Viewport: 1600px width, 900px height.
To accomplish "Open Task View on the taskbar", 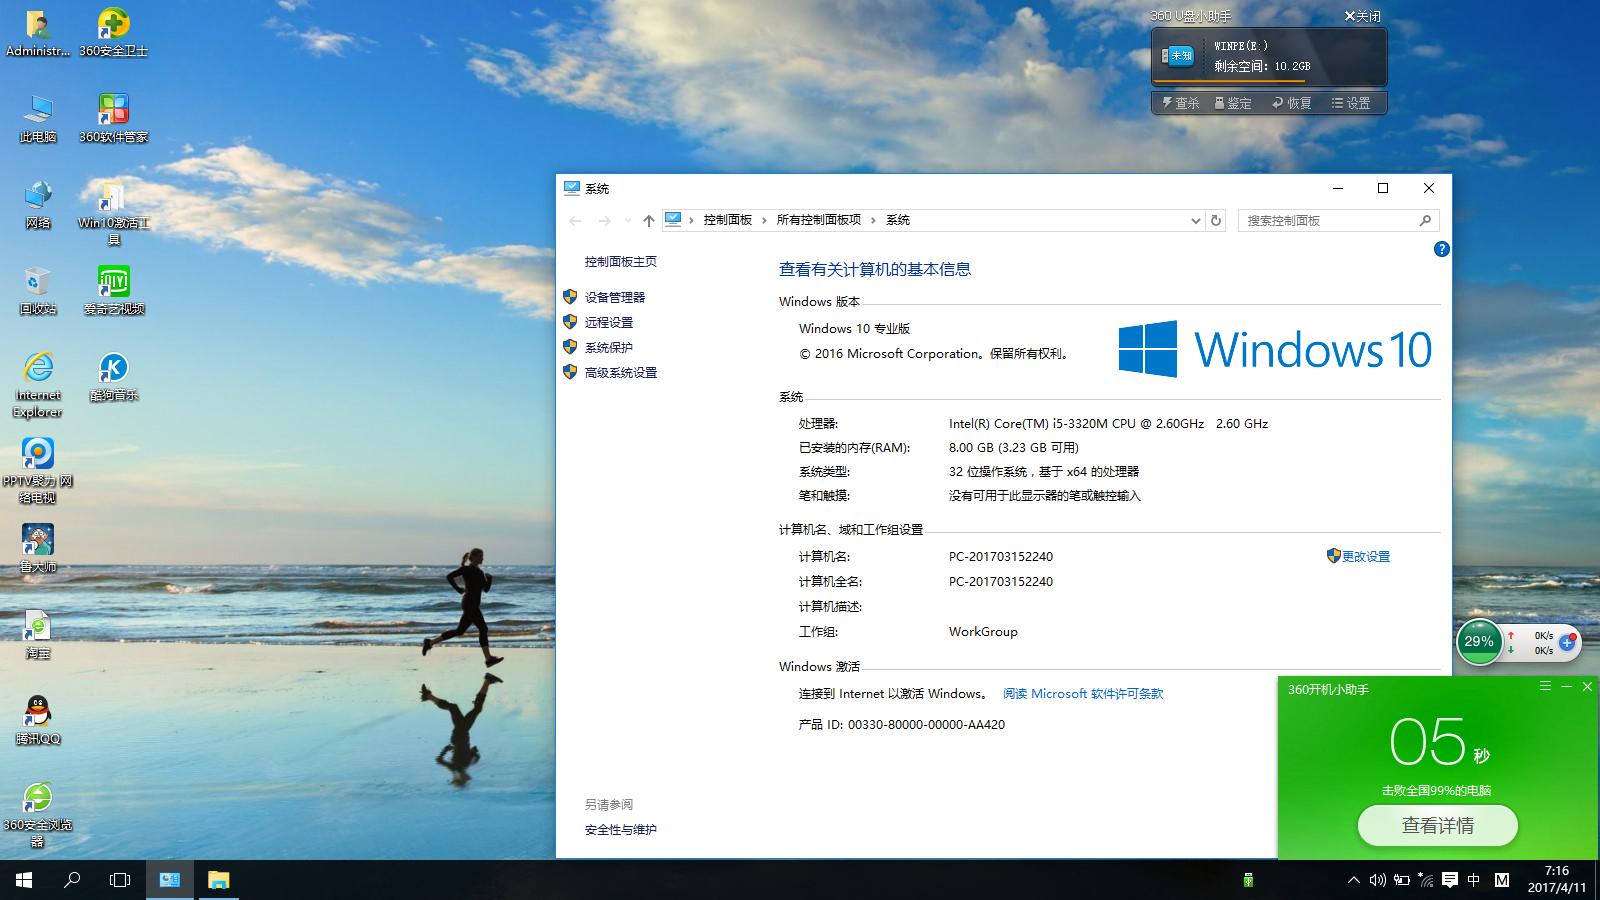I will tap(120, 880).
